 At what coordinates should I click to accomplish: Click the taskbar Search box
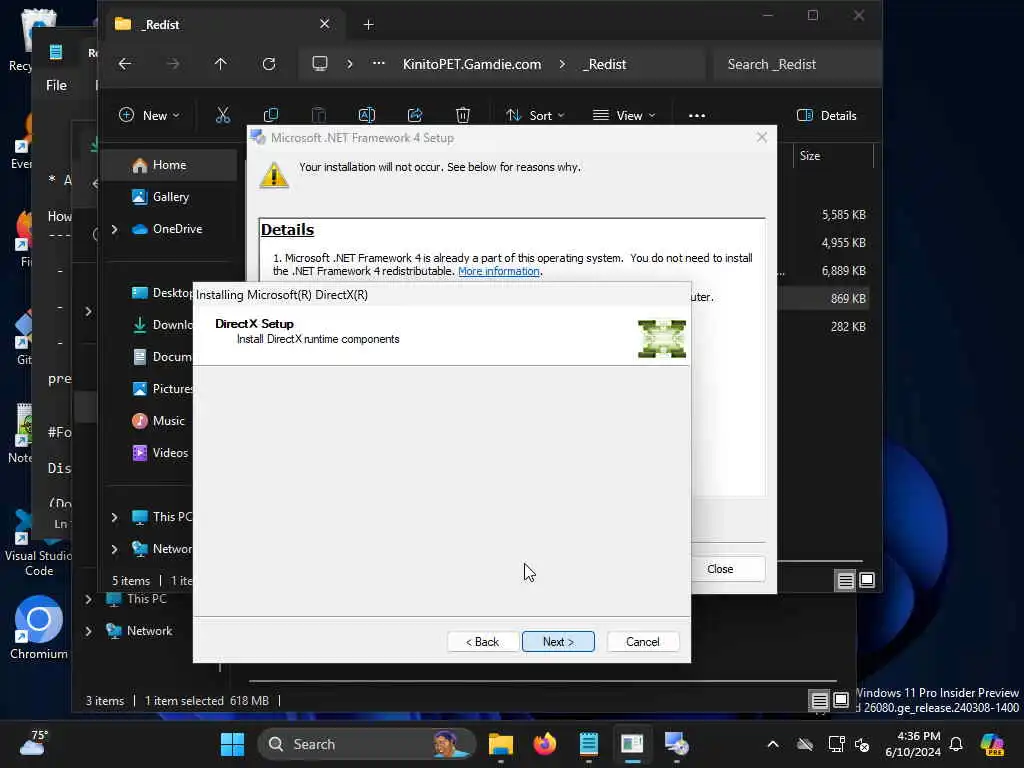(367, 744)
